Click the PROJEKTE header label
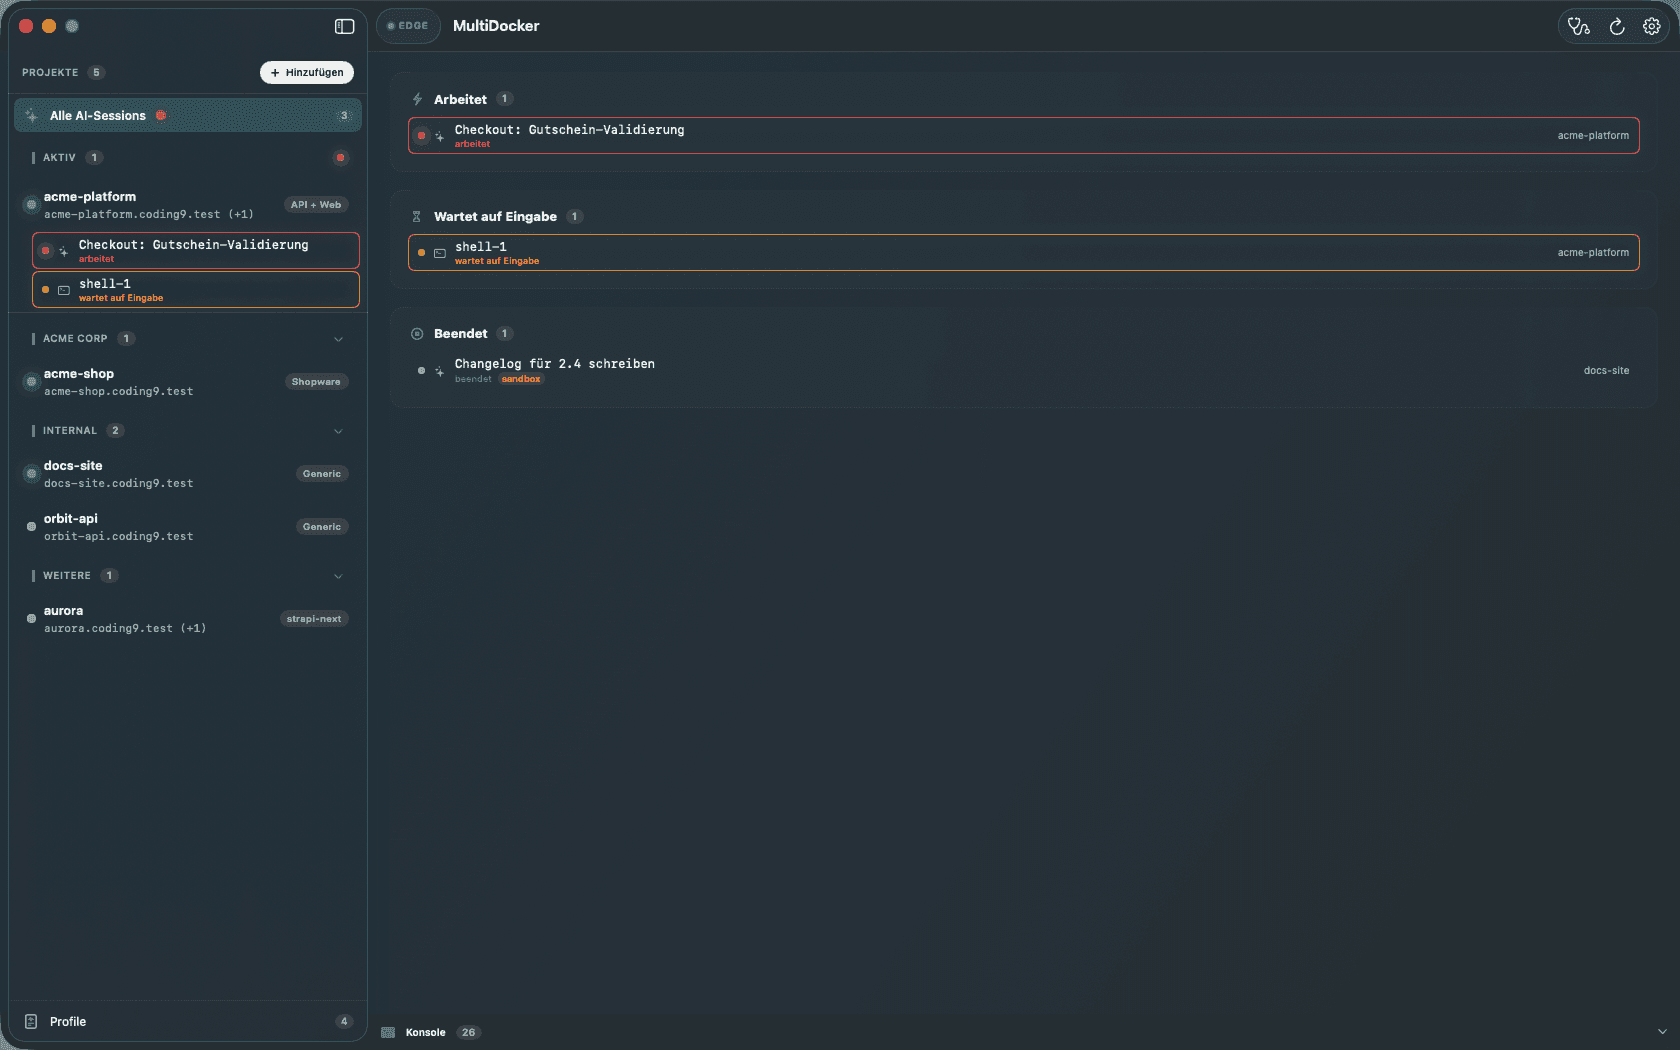The width and height of the screenshot is (1680, 1050). pyautogui.click(x=50, y=72)
